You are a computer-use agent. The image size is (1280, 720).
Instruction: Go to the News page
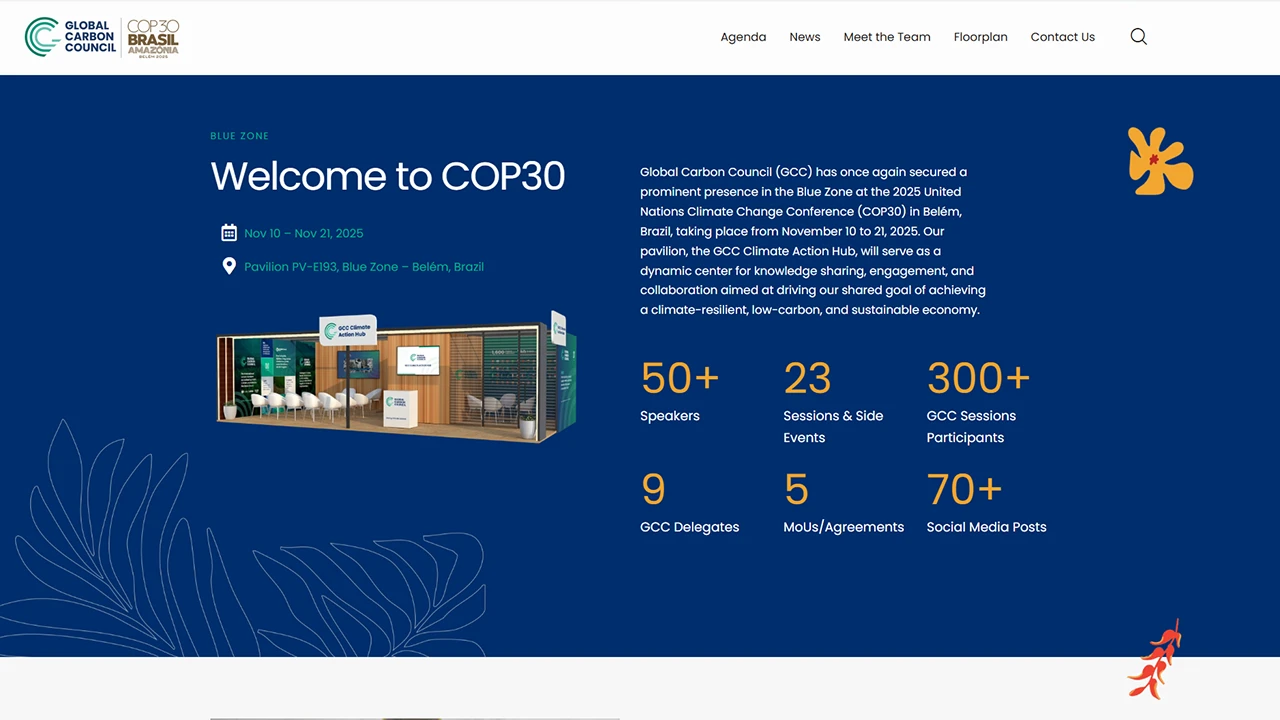pyautogui.click(x=804, y=37)
